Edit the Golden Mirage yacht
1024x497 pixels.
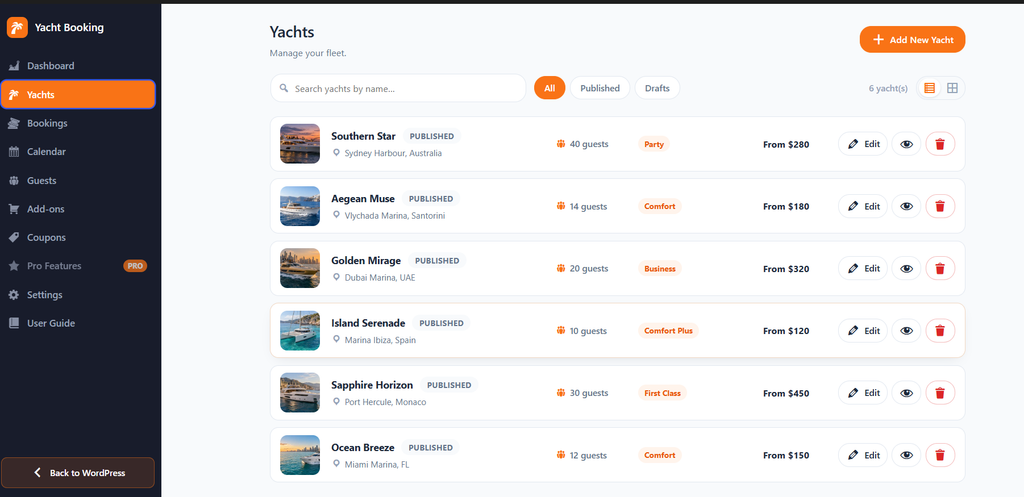(863, 268)
